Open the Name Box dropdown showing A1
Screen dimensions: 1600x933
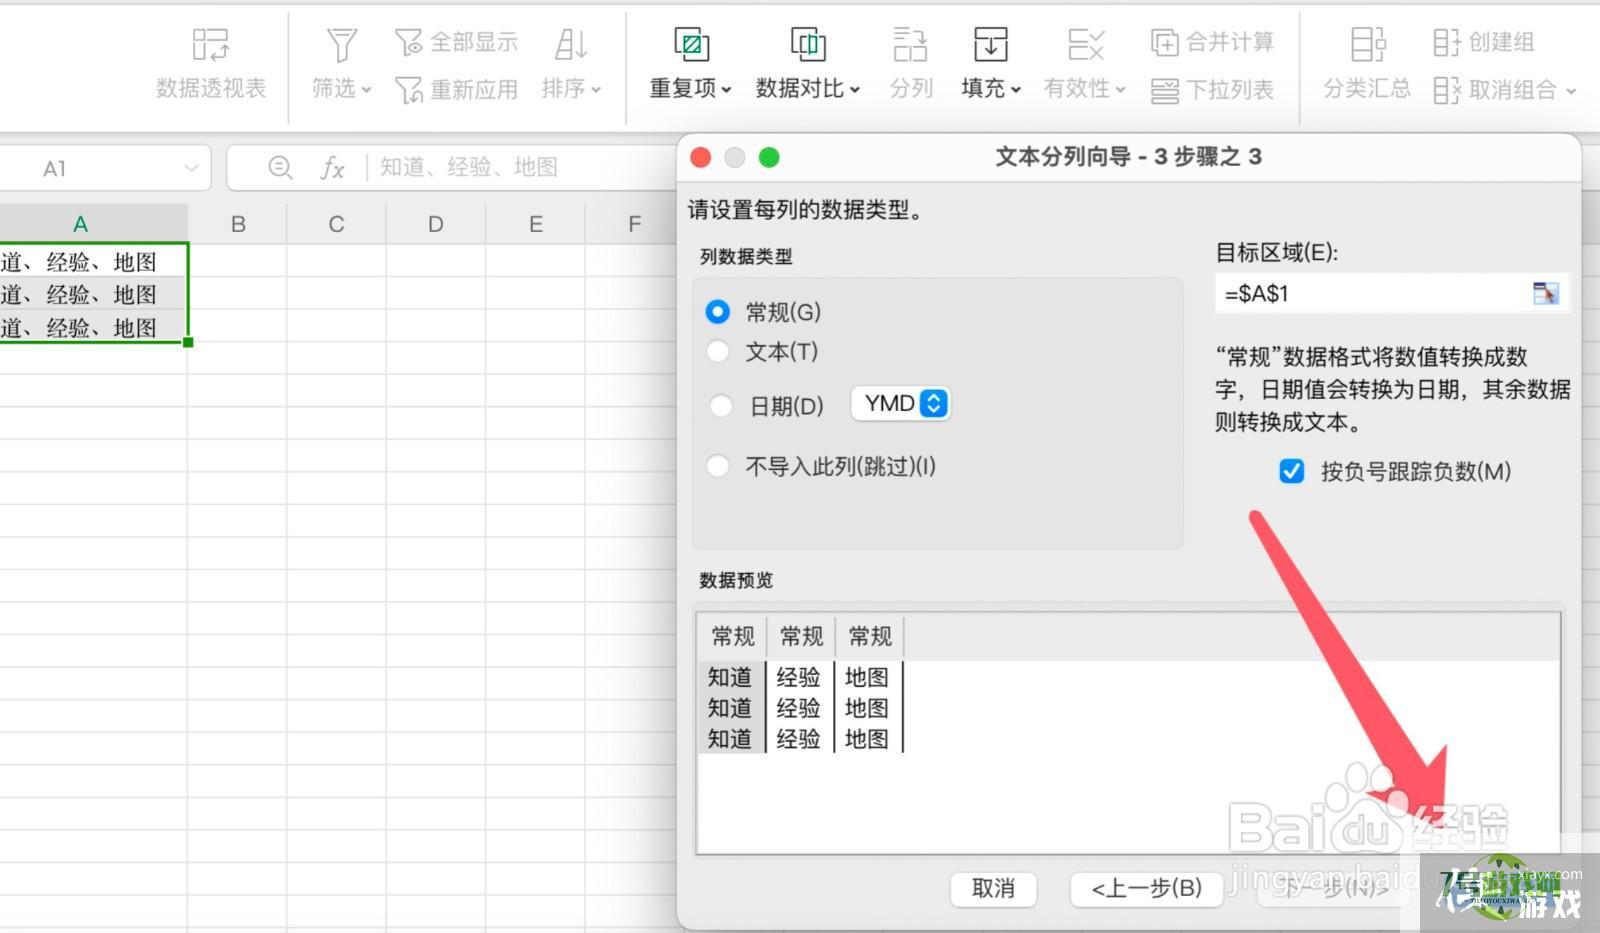click(191, 168)
